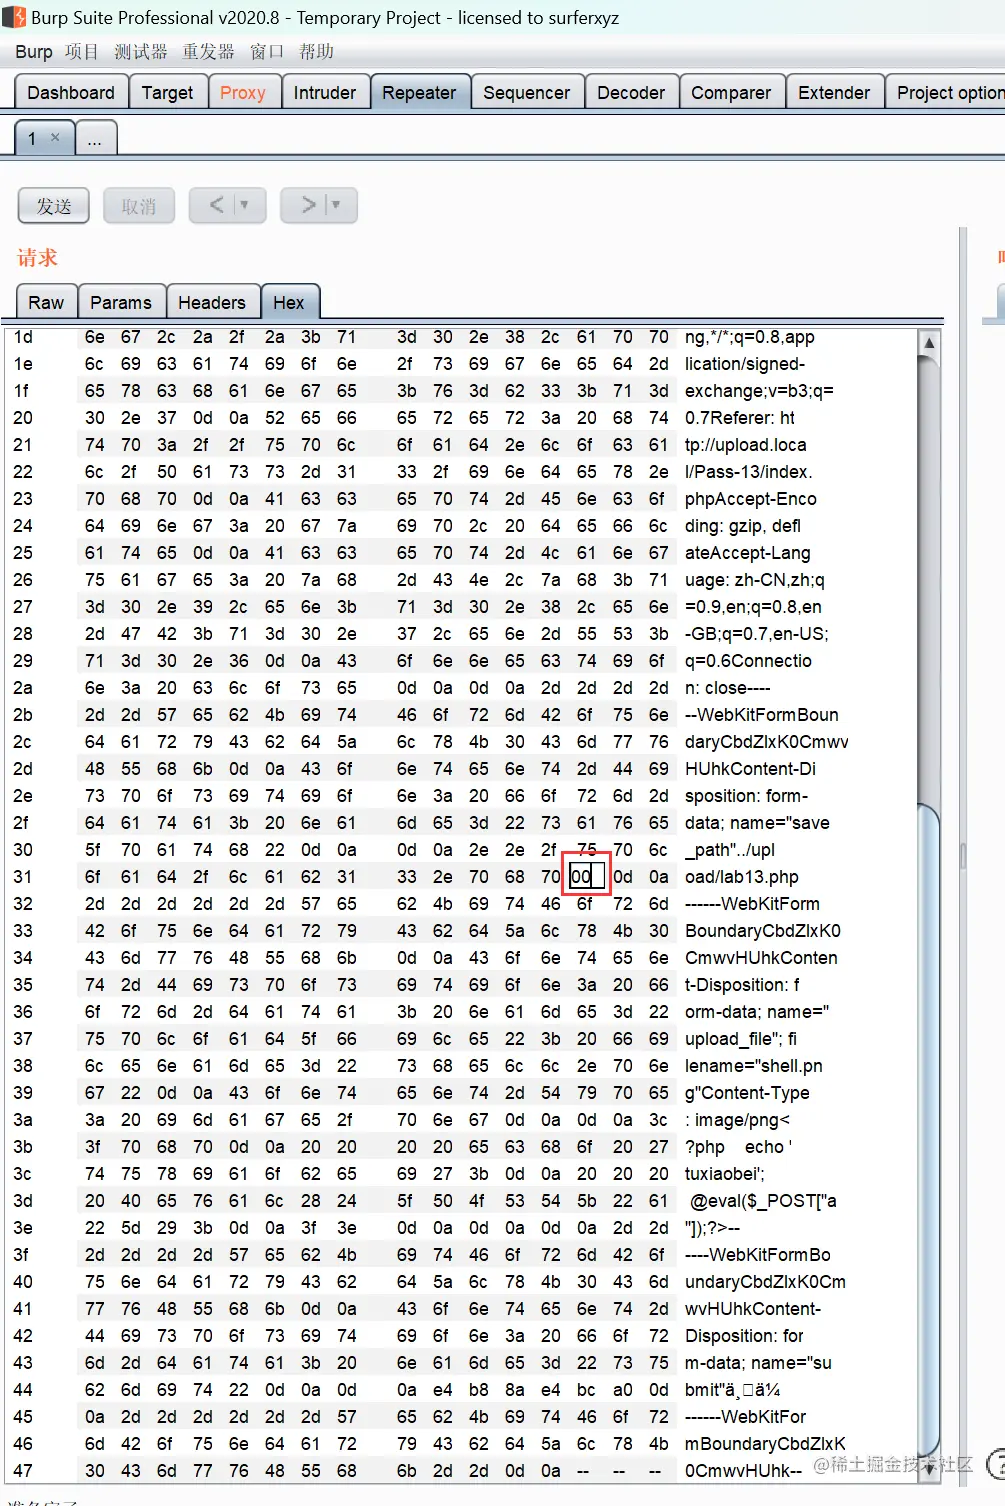The width and height of the screenshot is (1005, 1506).
Task: Open the back history dropdown arrow
Action: click(x=245, y=205)
